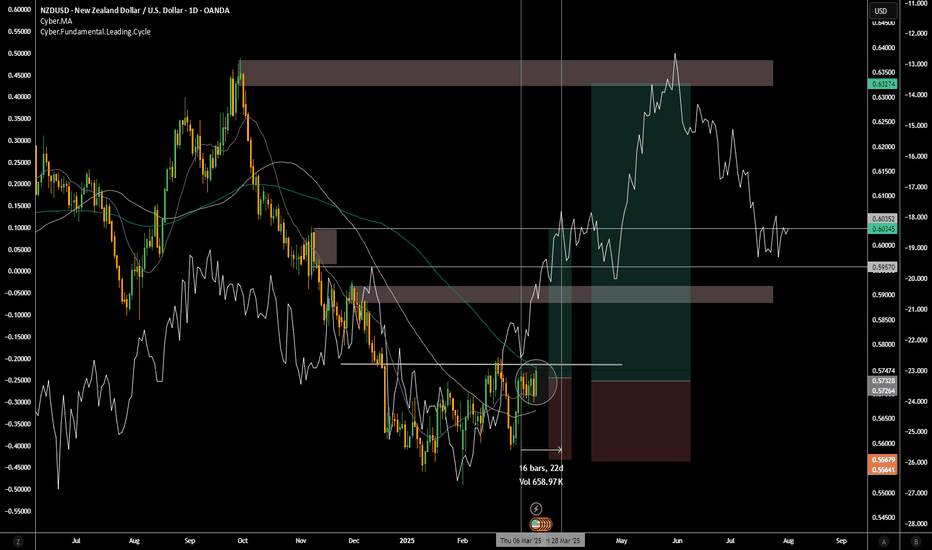Click the lightning bolt event icon
This screenshot has width=932, height=550.
[x=536, y=509]
